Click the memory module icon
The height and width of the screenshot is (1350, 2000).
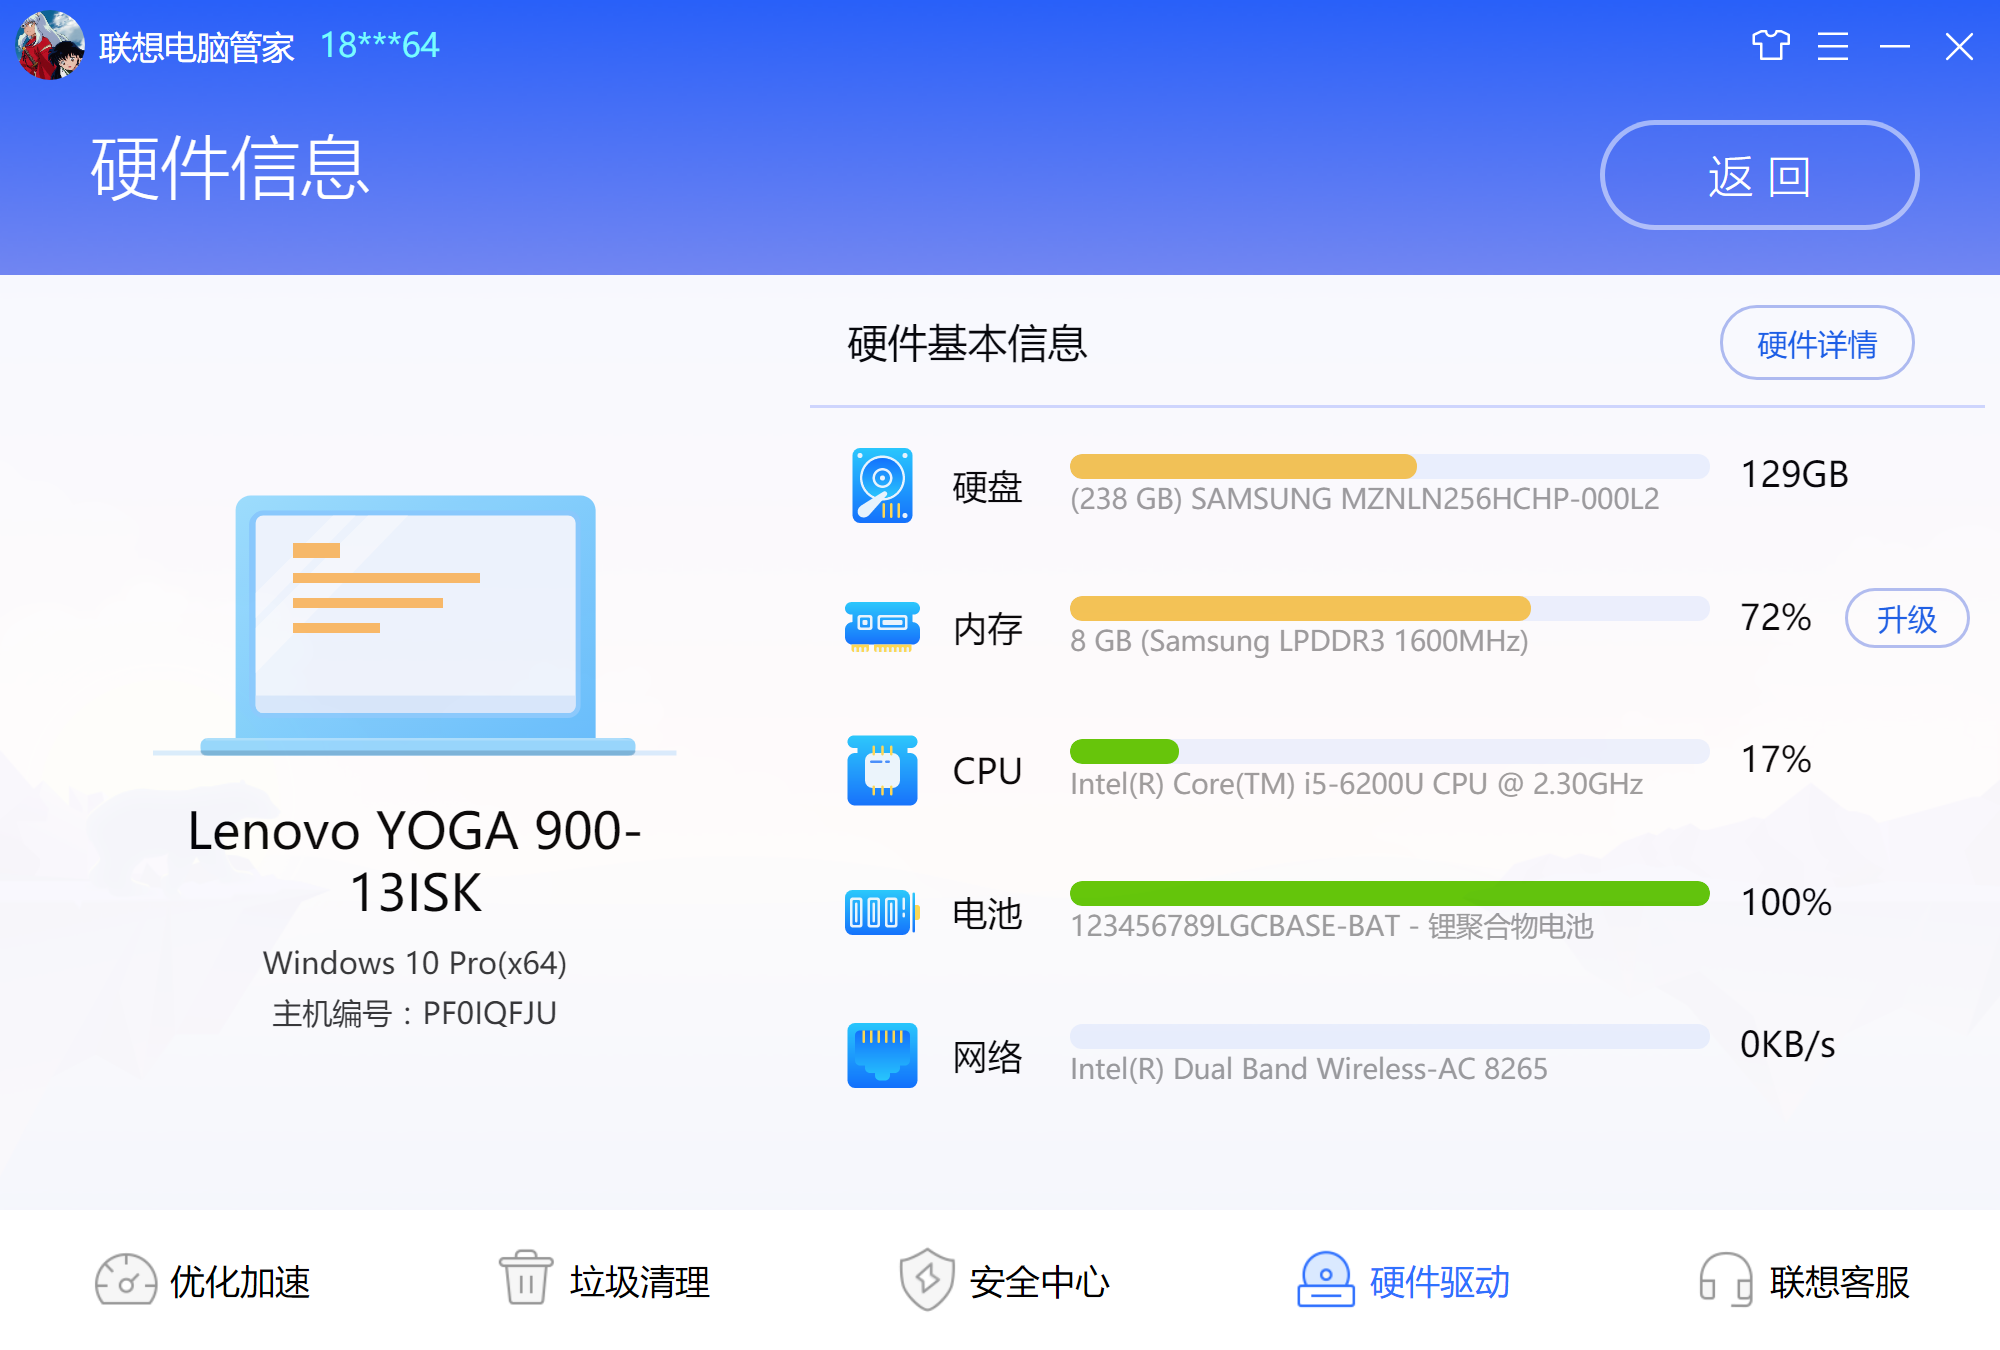pyautogui.click(x=882, y=627)
